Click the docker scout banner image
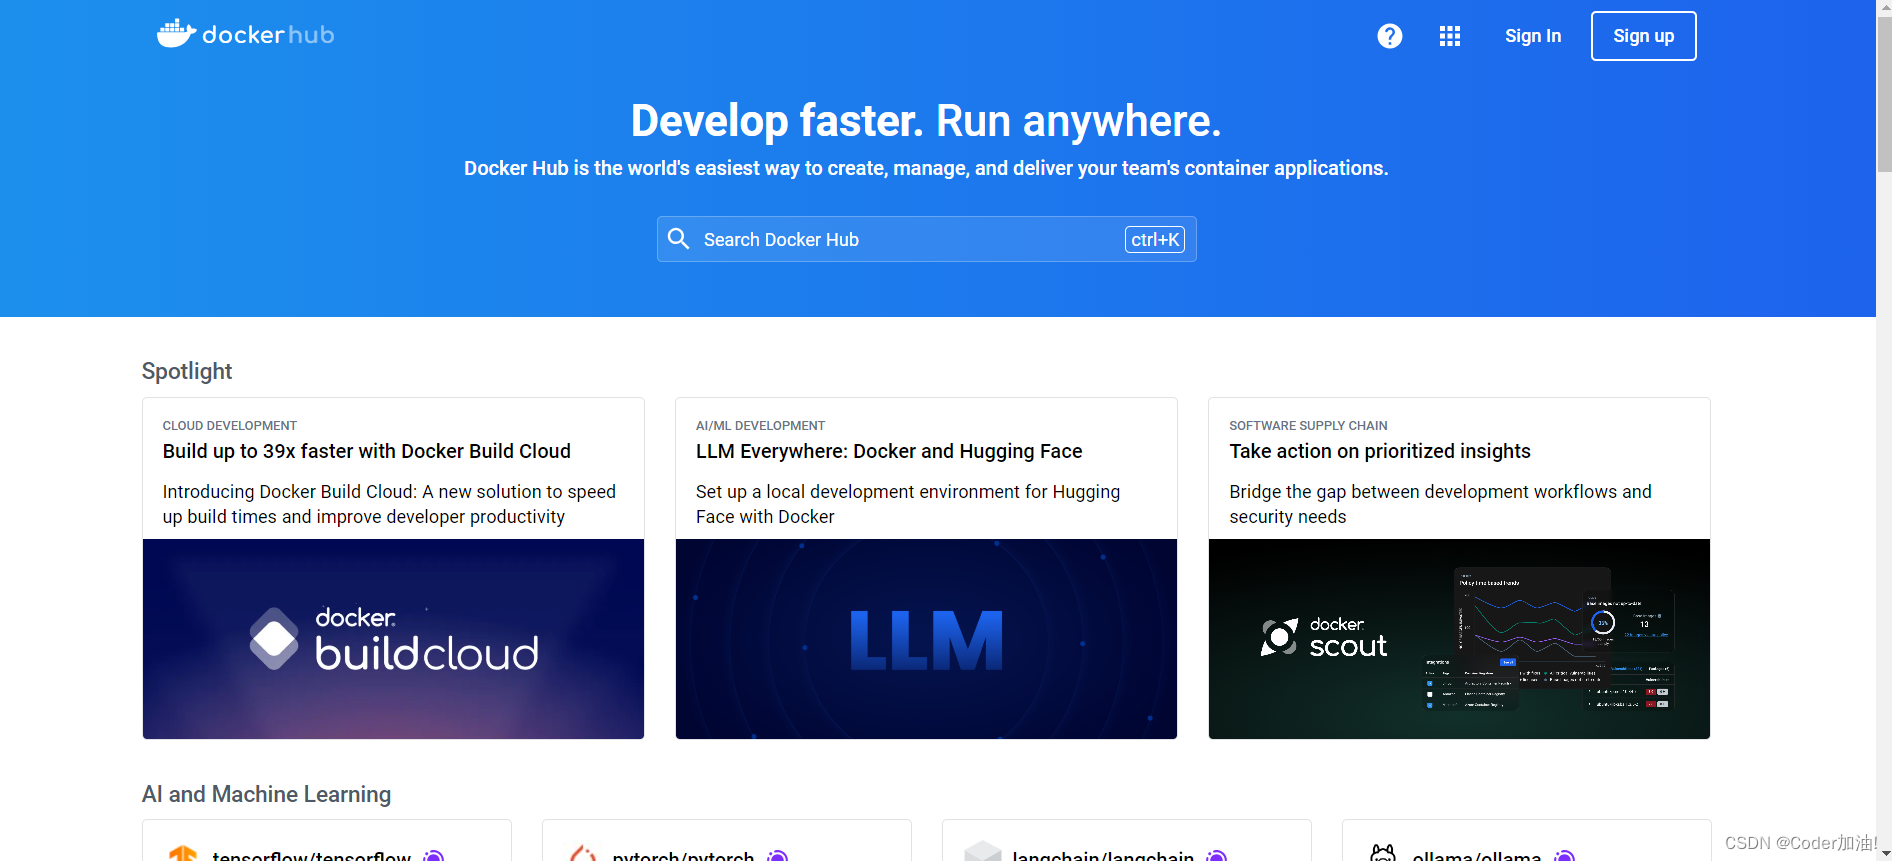Viewport: 1892px width, 861px height. pos(1459,639)
